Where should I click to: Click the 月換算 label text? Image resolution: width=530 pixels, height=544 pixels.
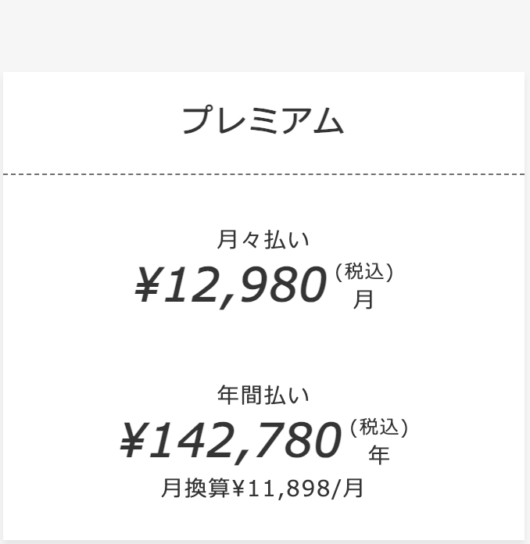pos(195,488)
